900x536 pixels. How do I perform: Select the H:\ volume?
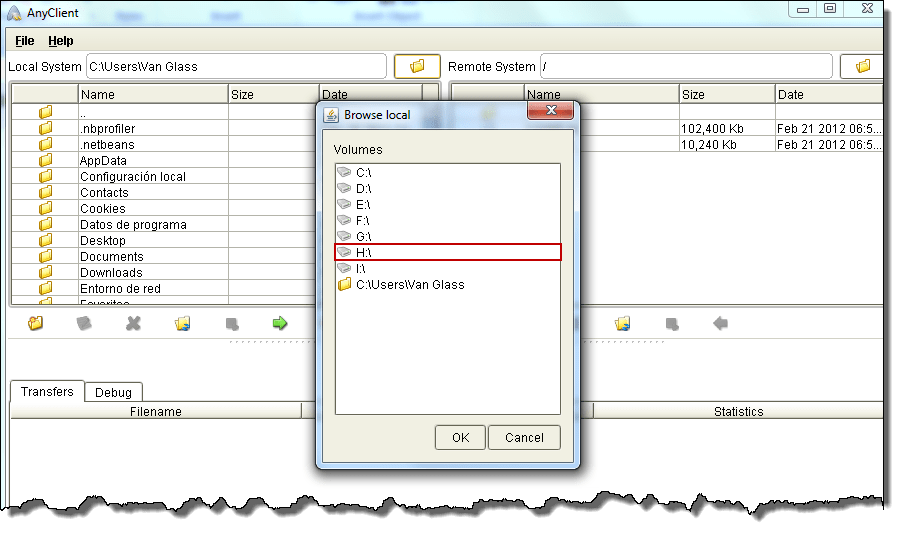(x=448, y=253)
